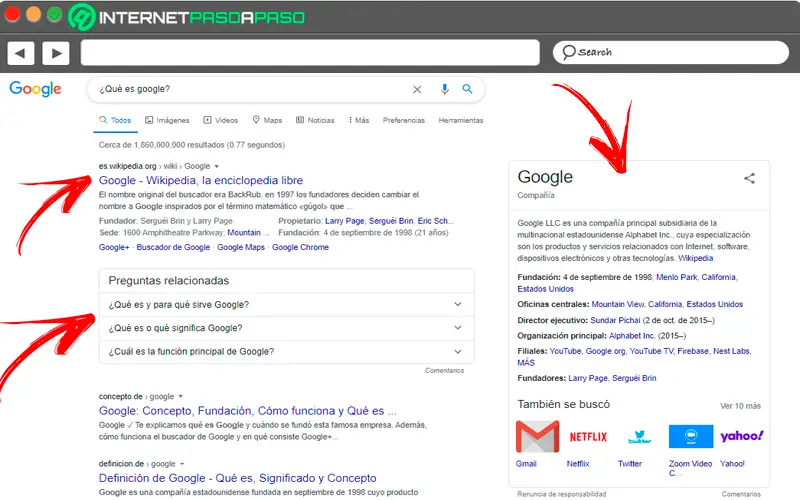Viewport: 800px width, 500px height.
Task: Click the 'Compañía' subtitle under Google
Action: click(x=536, y=195)
